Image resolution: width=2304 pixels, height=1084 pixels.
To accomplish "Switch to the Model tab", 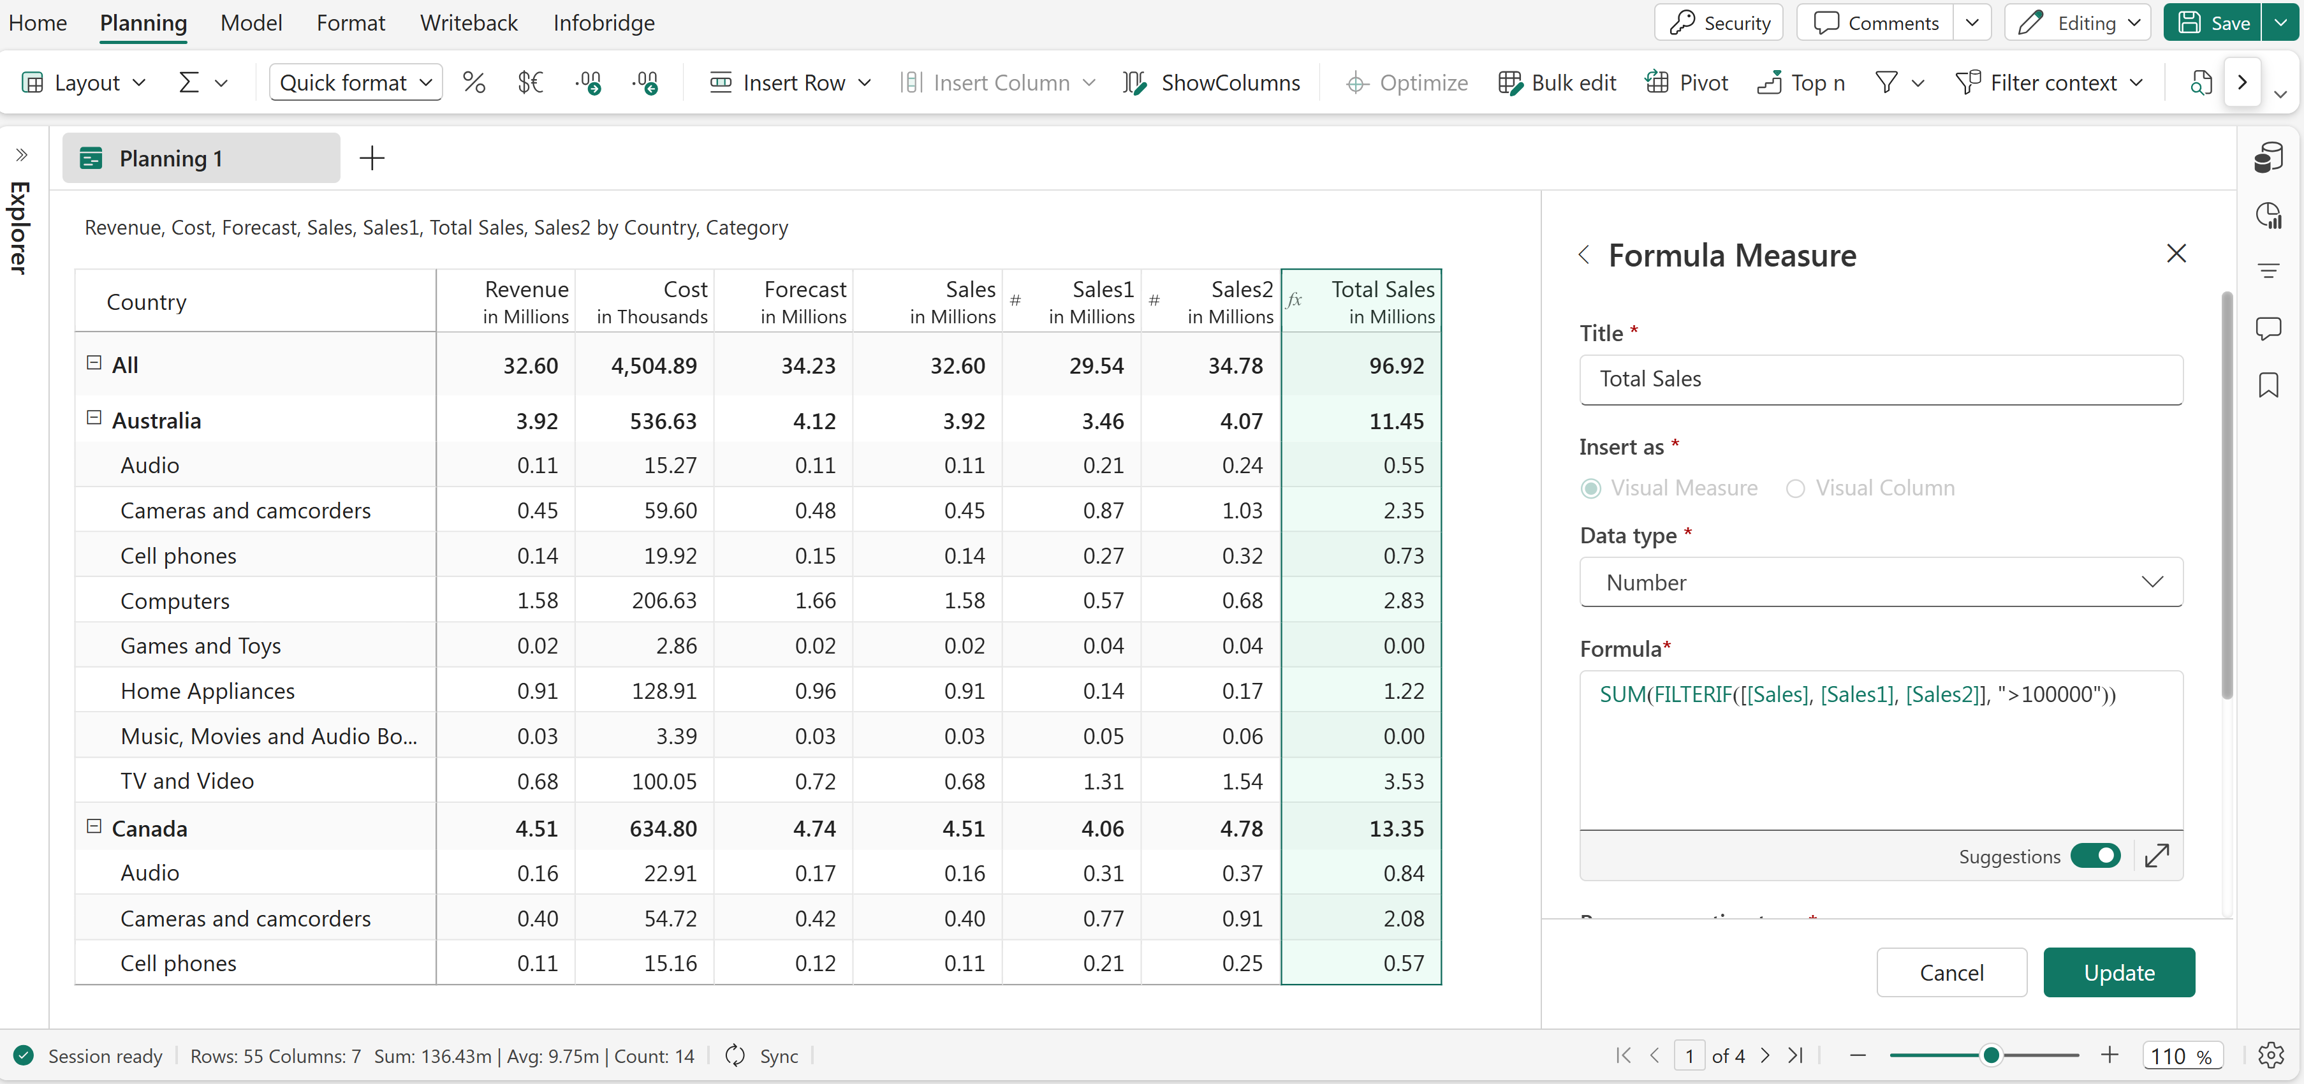I will pos(251,22).
